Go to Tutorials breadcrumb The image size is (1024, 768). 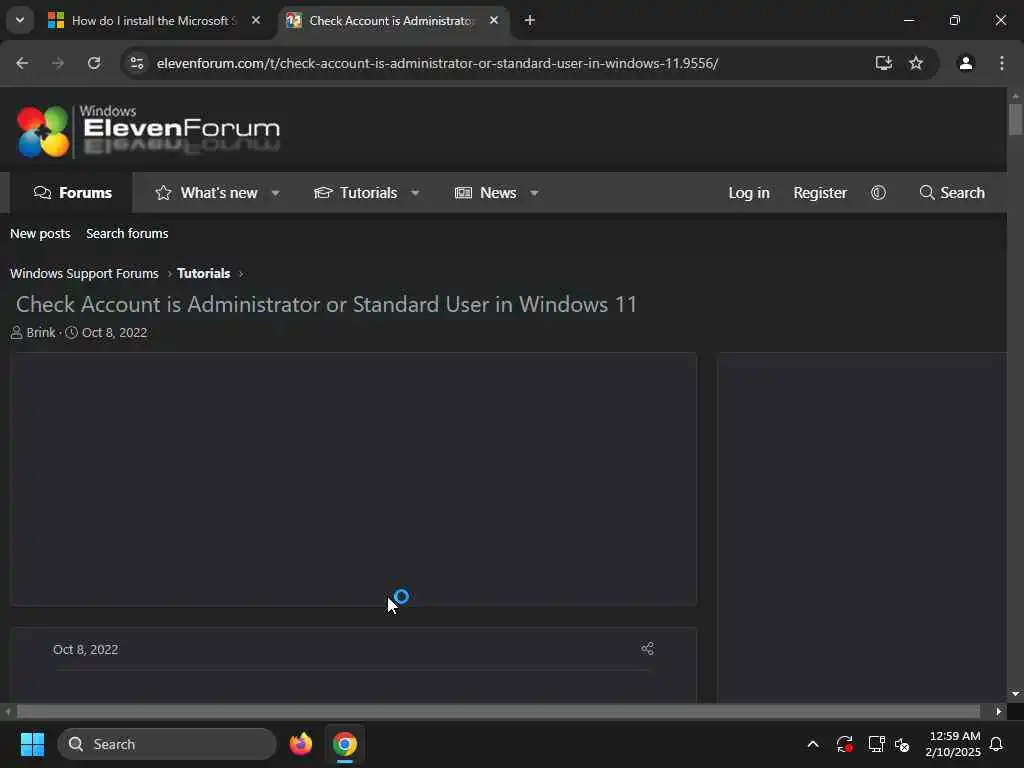203,273
